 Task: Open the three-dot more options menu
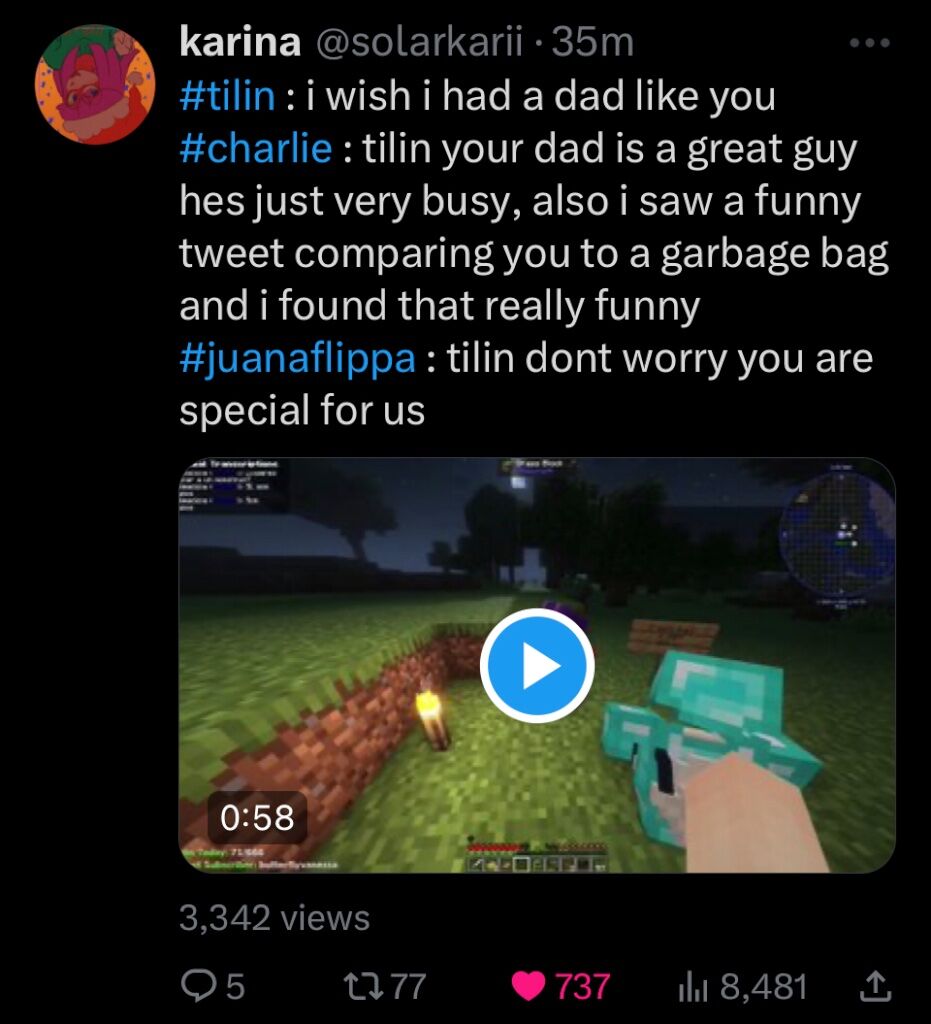pyautogui.click(x=870, y=43)
